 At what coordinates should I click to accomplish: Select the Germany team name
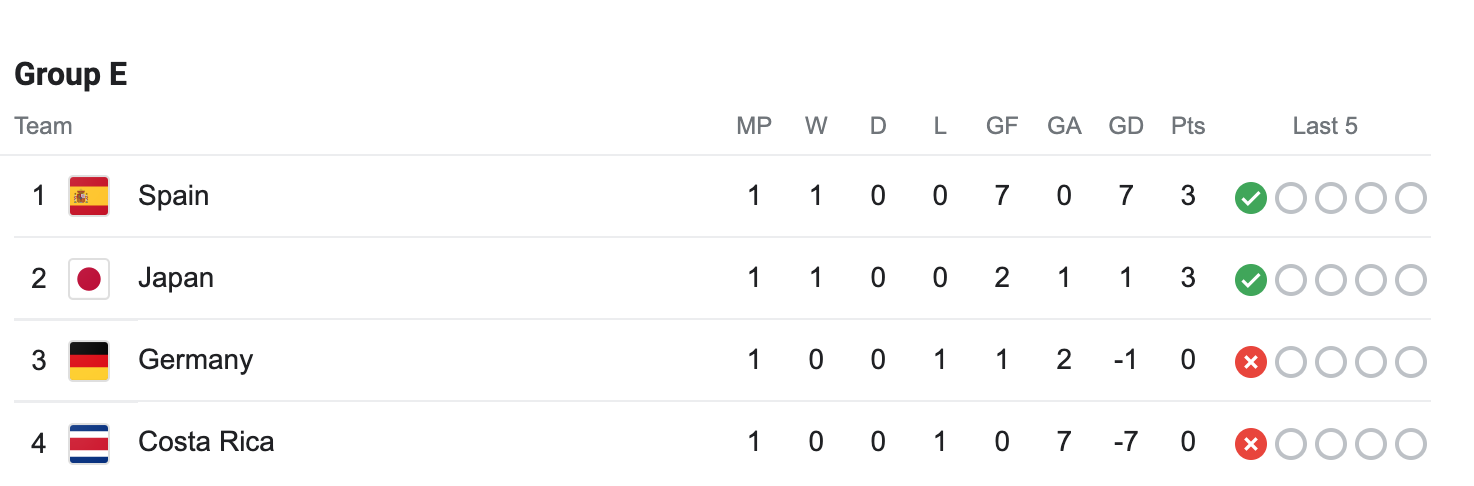[x=195, y=359]
